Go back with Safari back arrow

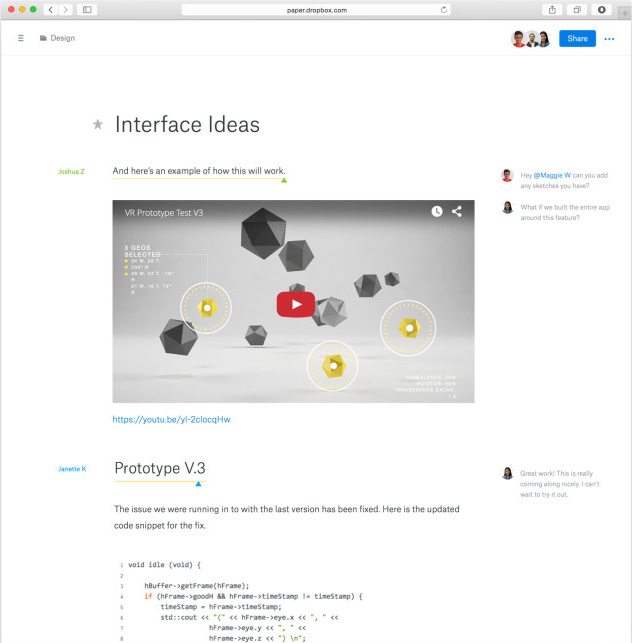pos(50,10)
